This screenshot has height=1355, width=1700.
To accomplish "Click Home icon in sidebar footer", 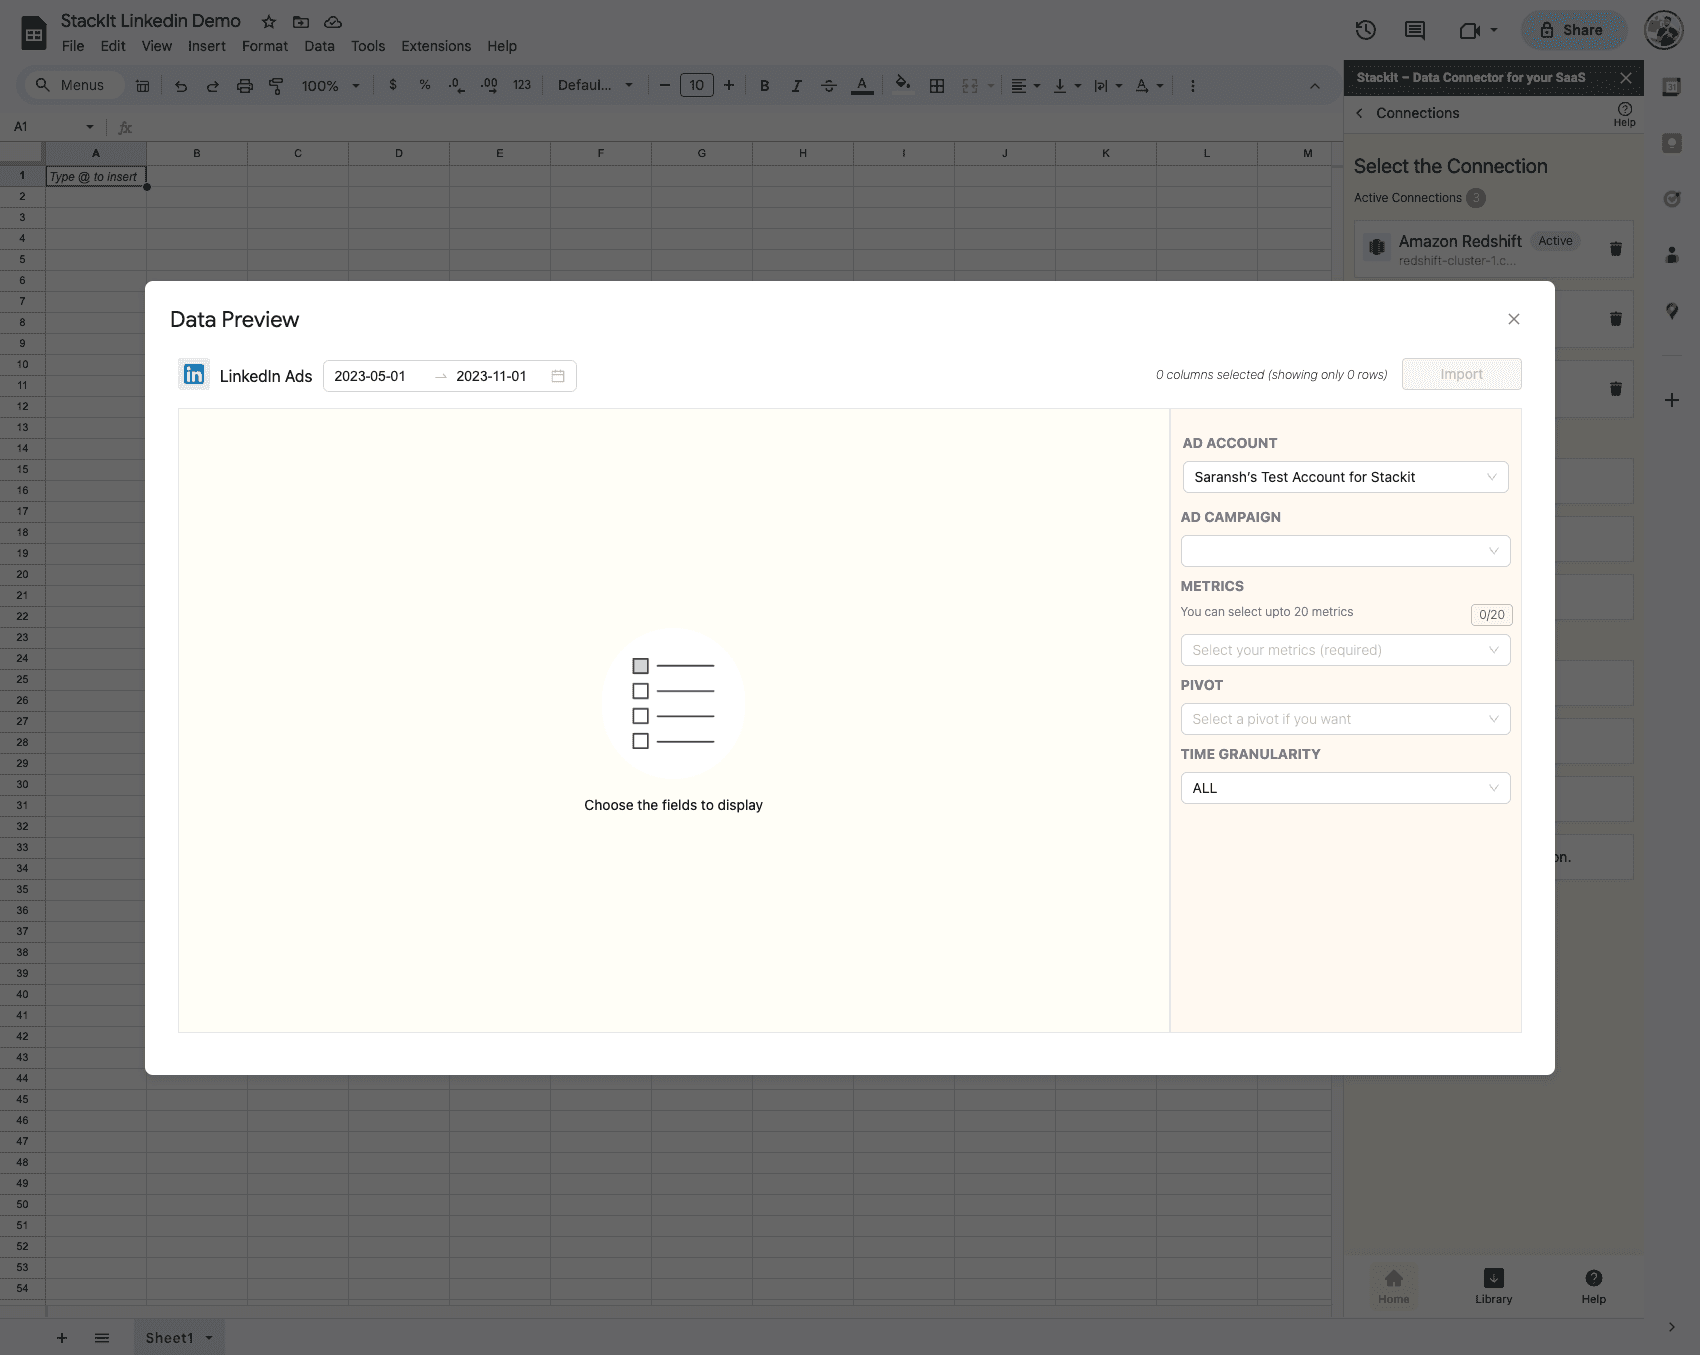I will 1393,1286.
